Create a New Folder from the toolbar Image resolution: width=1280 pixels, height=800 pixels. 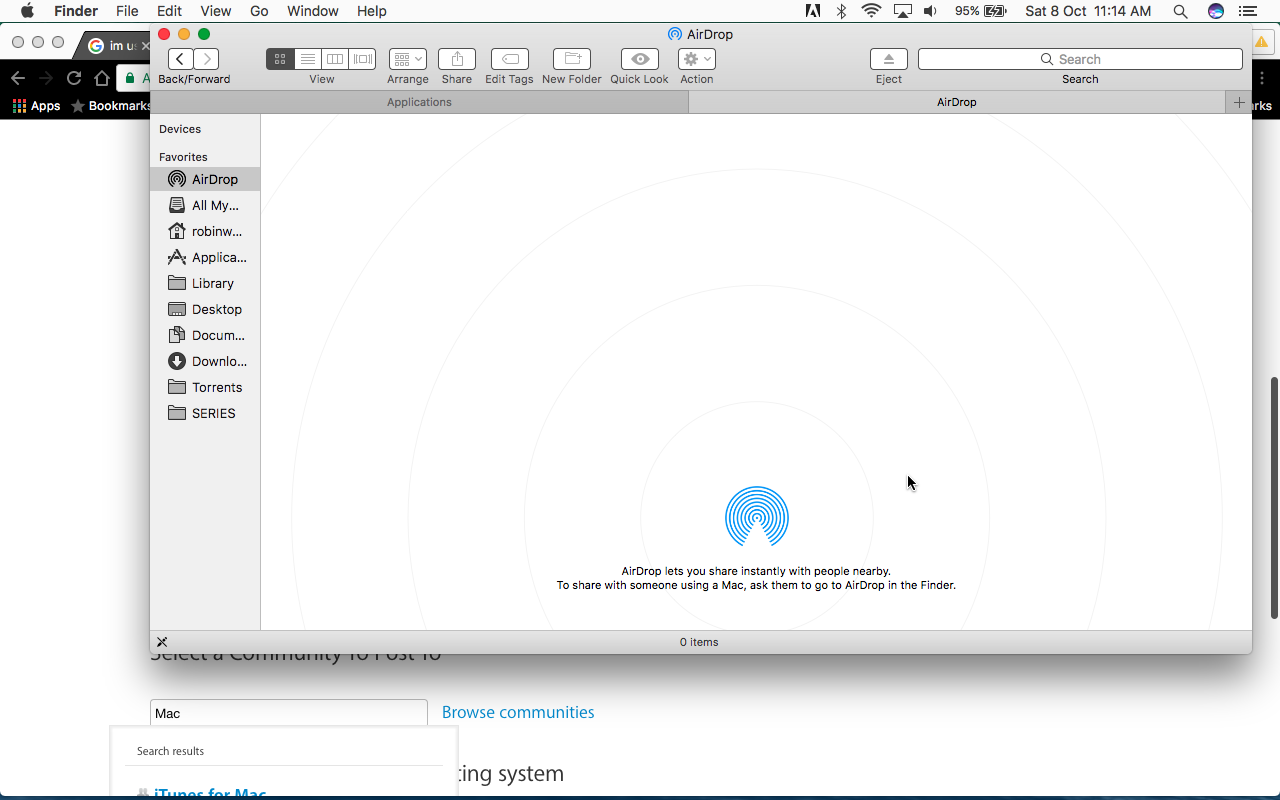pyautogui.click(x=572, y=59)
